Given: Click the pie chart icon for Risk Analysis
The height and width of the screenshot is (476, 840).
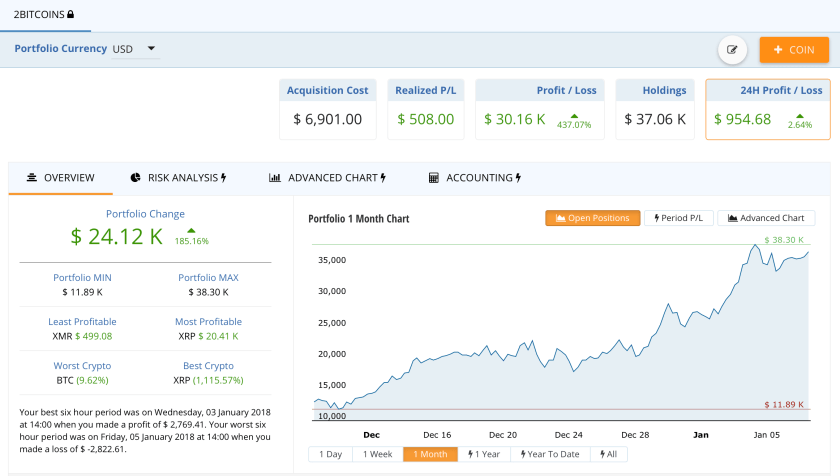Looking at the screenshot, I should [x=136, y=178].
